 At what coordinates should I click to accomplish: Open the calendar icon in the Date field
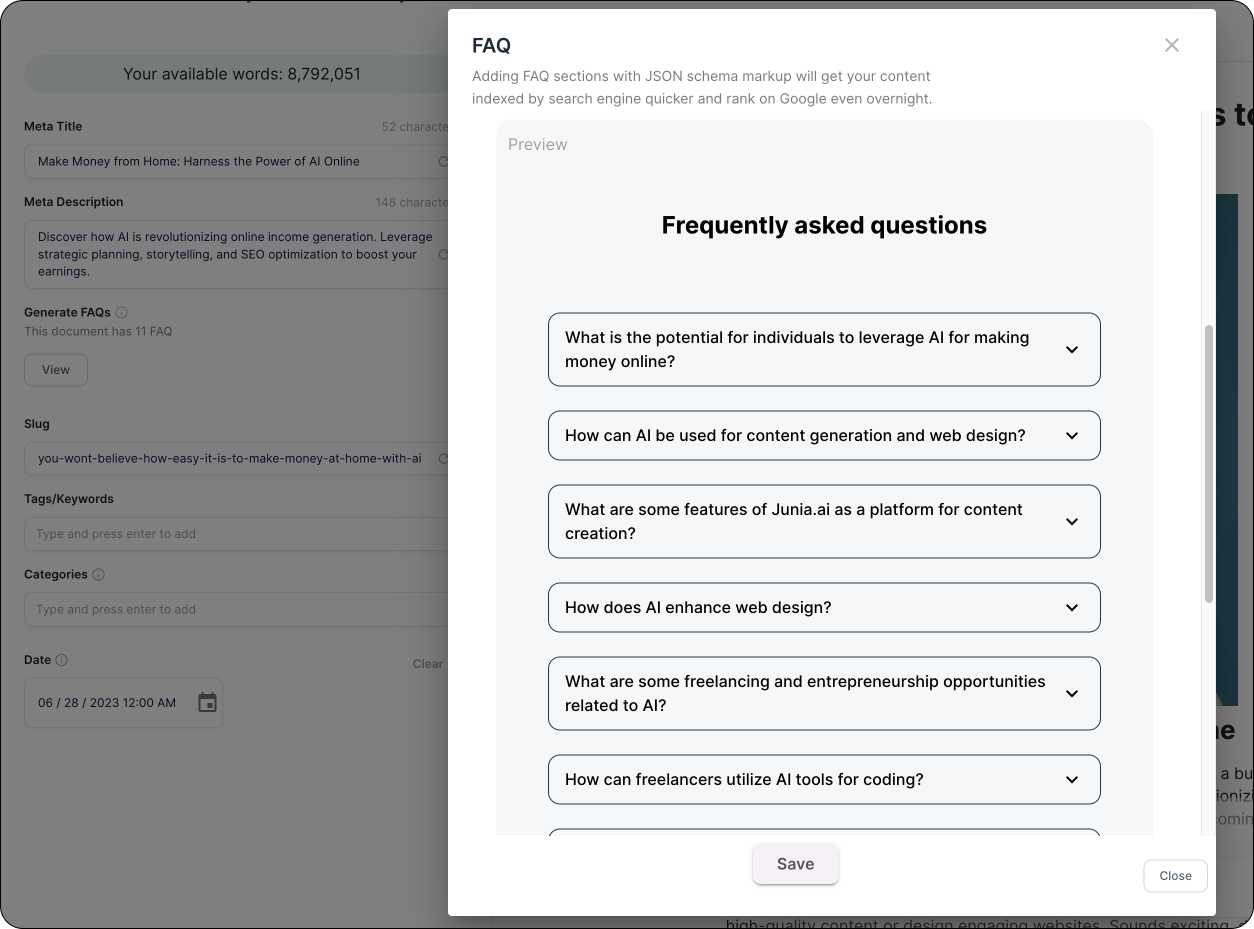point(208,702)
